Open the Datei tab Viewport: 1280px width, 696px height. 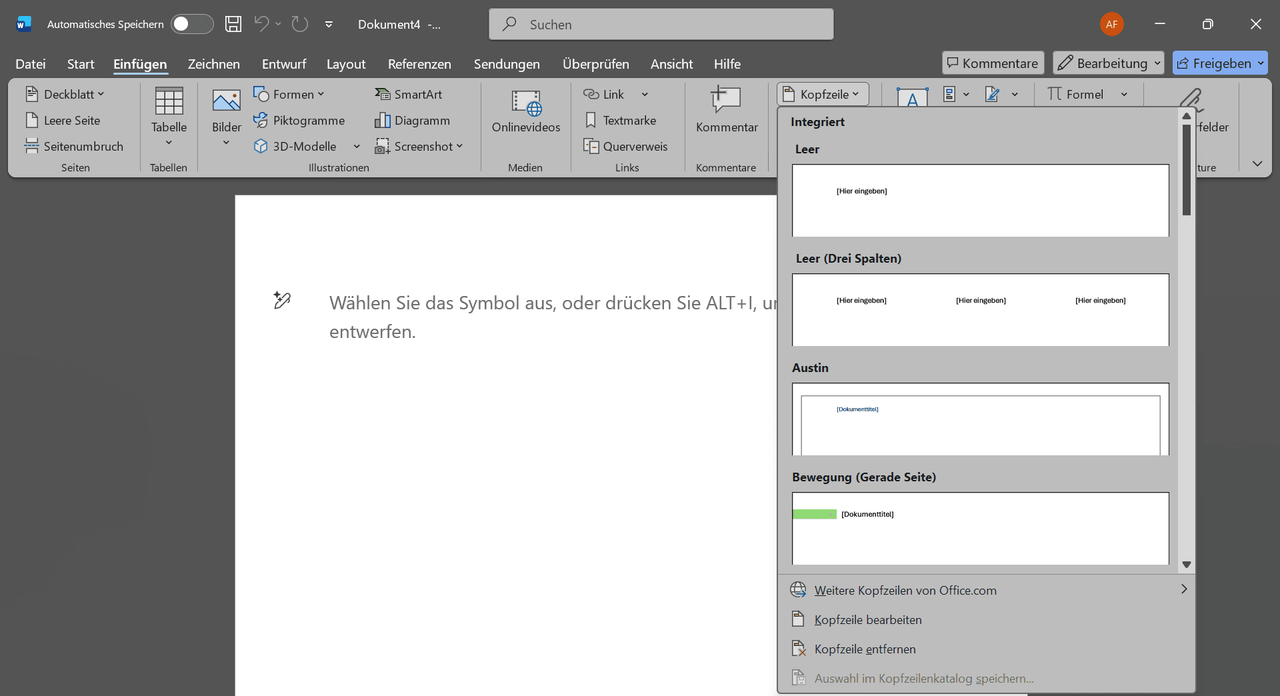click(x=30, y=63)
